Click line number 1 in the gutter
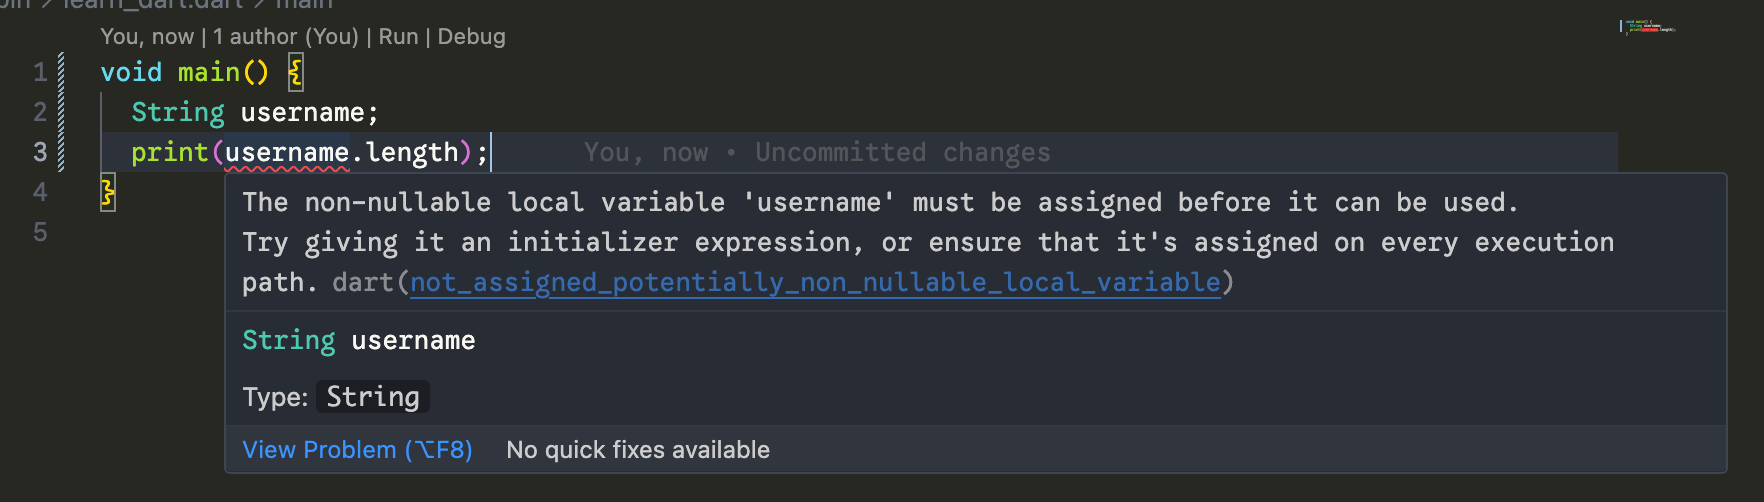 40,72
